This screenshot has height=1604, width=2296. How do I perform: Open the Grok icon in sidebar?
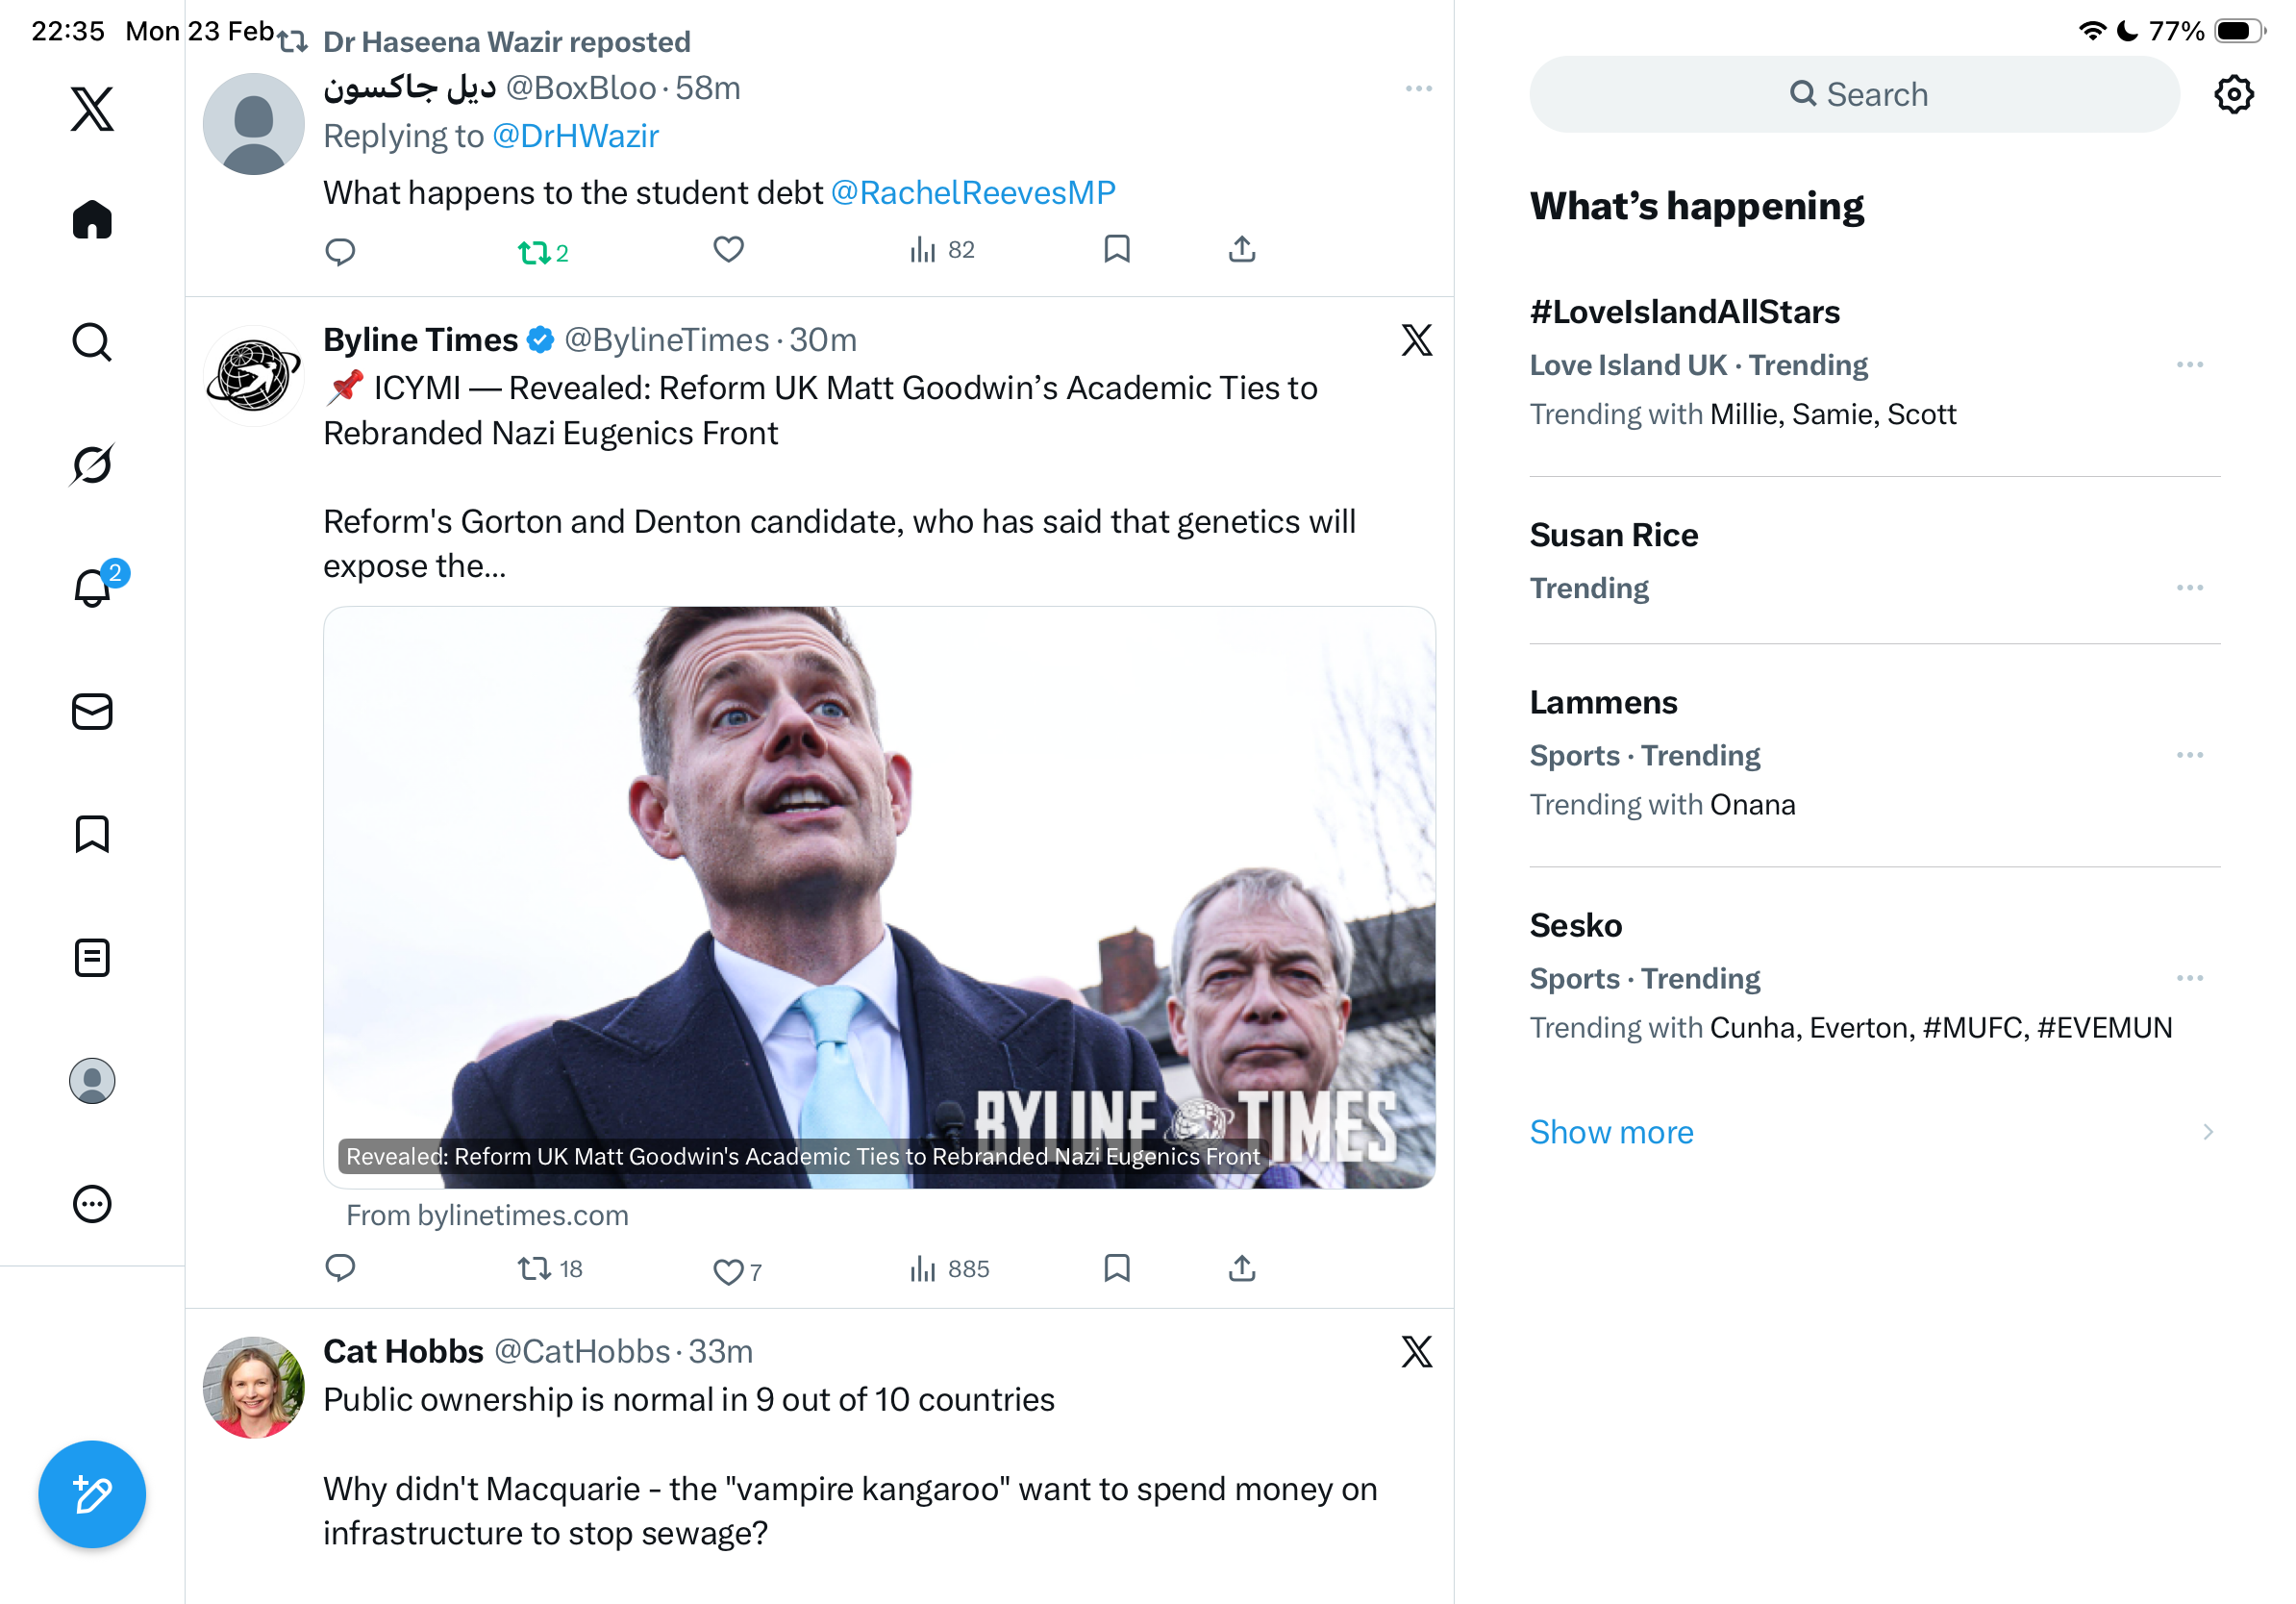[x=92, y=464]
